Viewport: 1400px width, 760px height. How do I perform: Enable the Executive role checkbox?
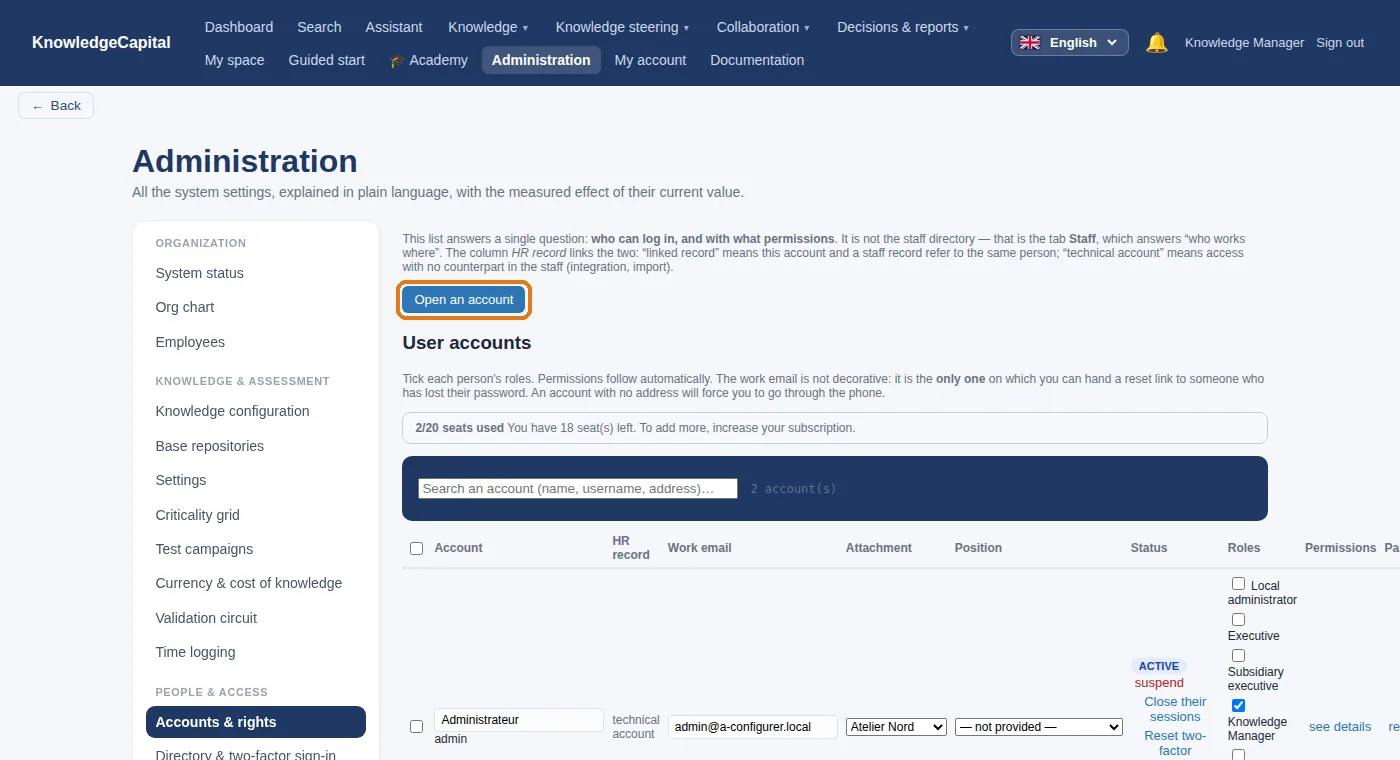1238,620
